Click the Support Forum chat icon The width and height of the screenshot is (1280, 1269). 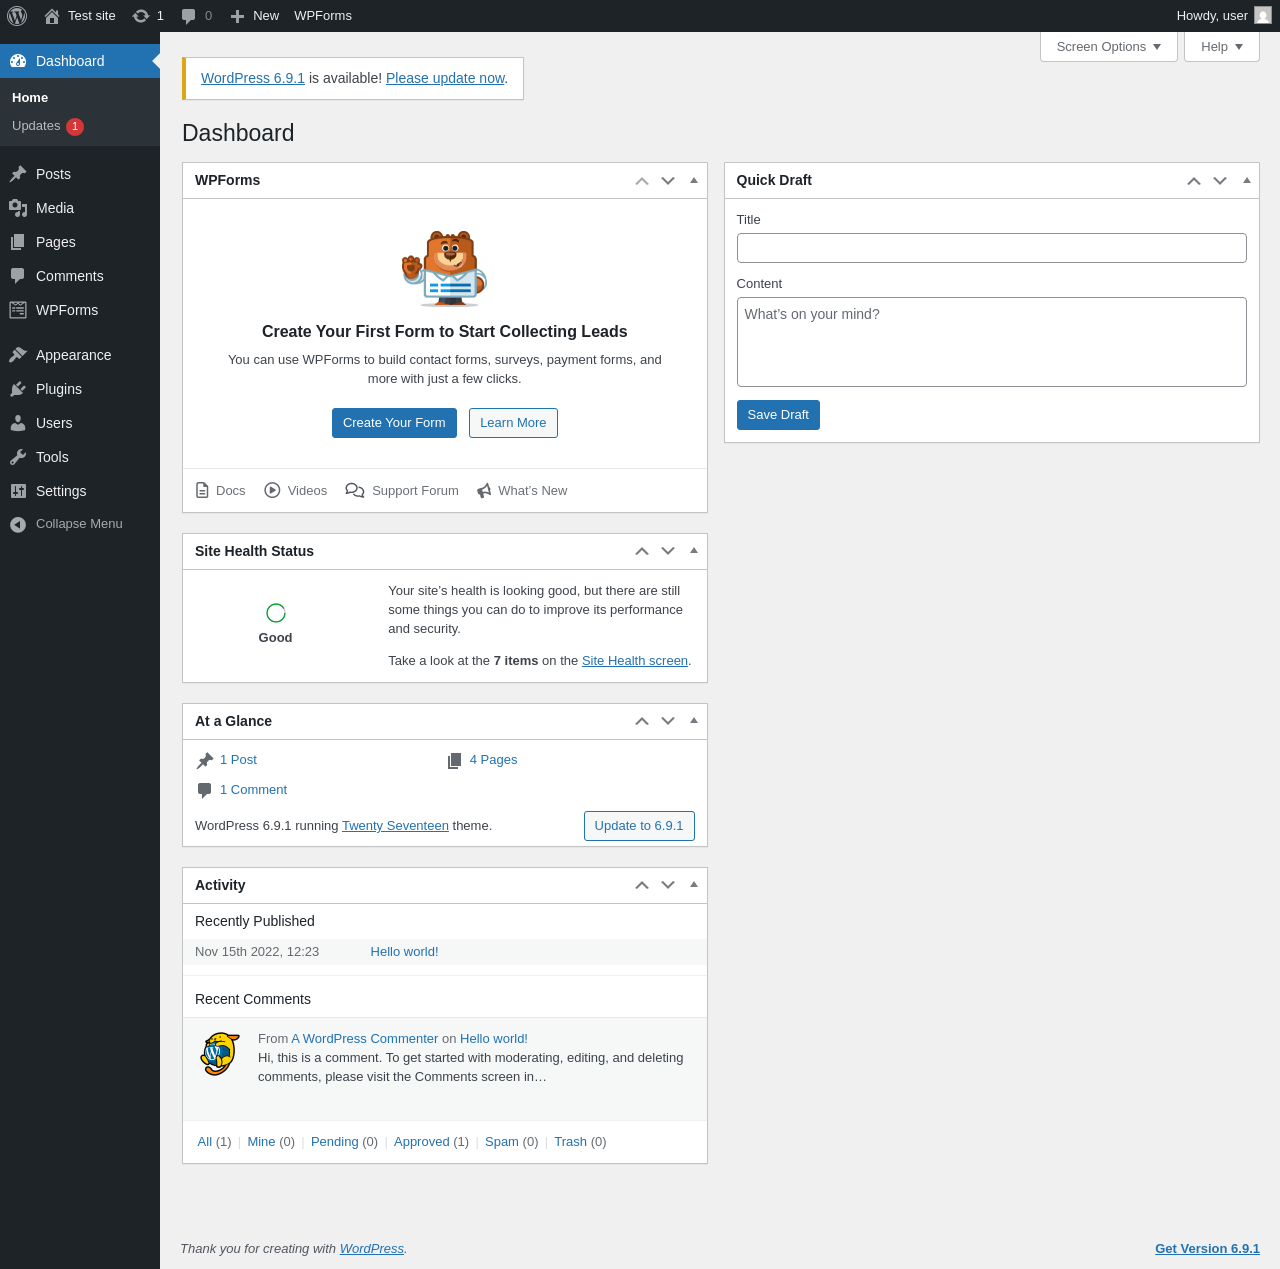(x=355, y=490)
